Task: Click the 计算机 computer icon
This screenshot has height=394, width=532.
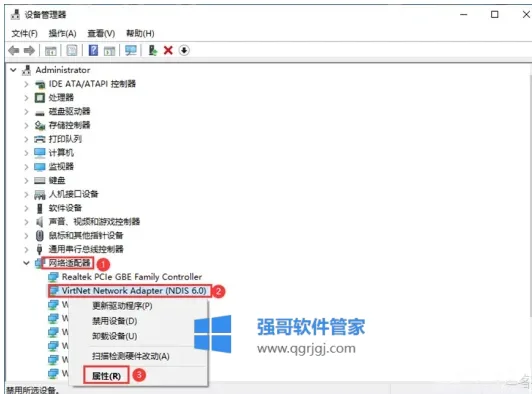Action: pos(40,153)
